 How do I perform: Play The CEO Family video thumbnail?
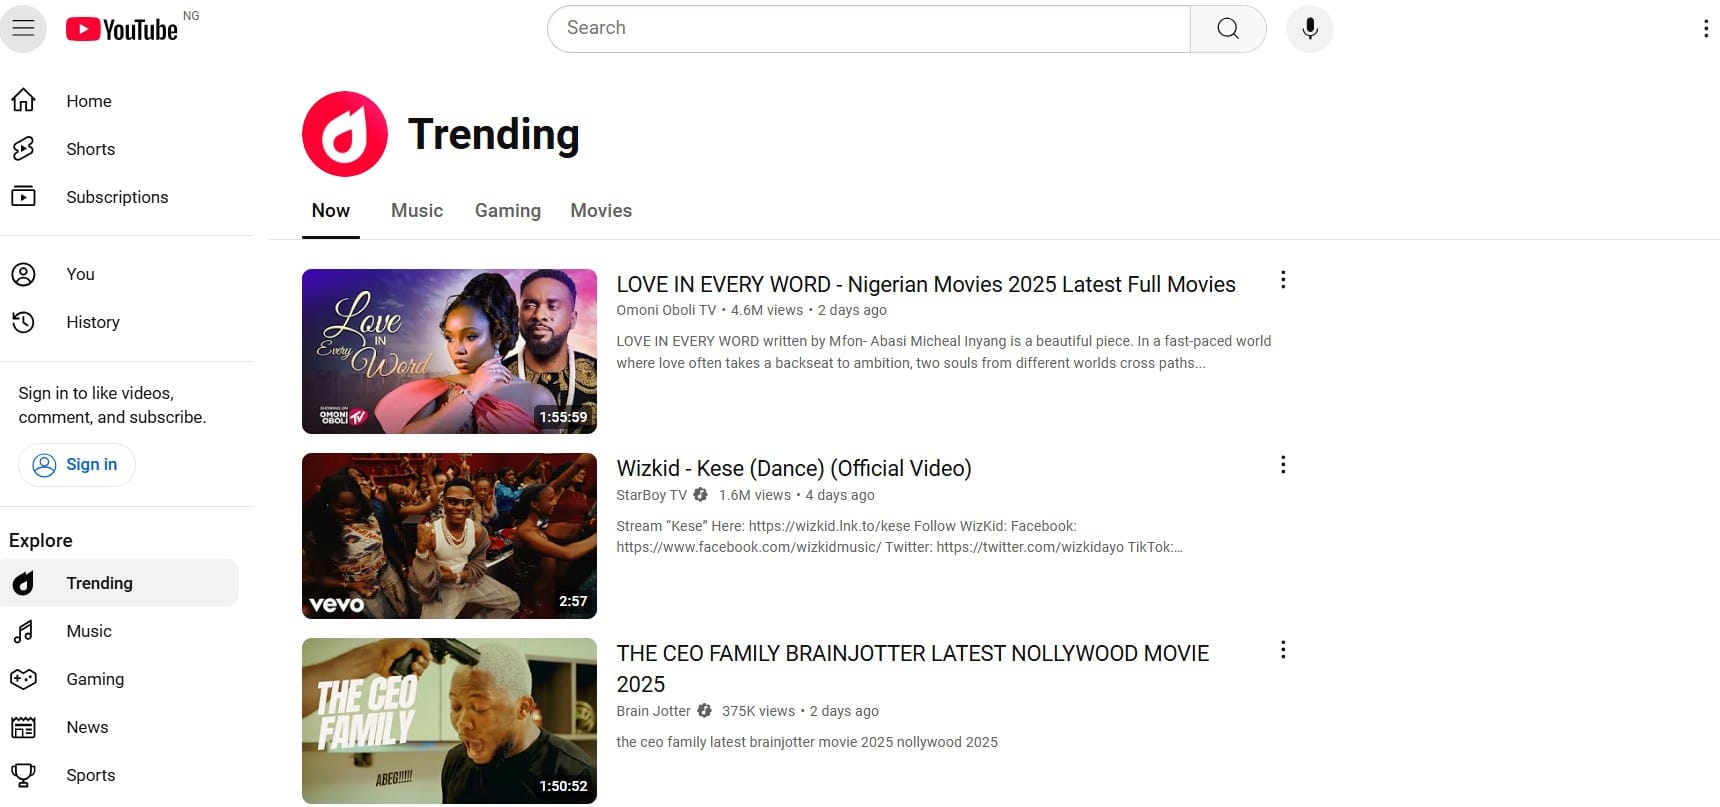click(449, 720)
